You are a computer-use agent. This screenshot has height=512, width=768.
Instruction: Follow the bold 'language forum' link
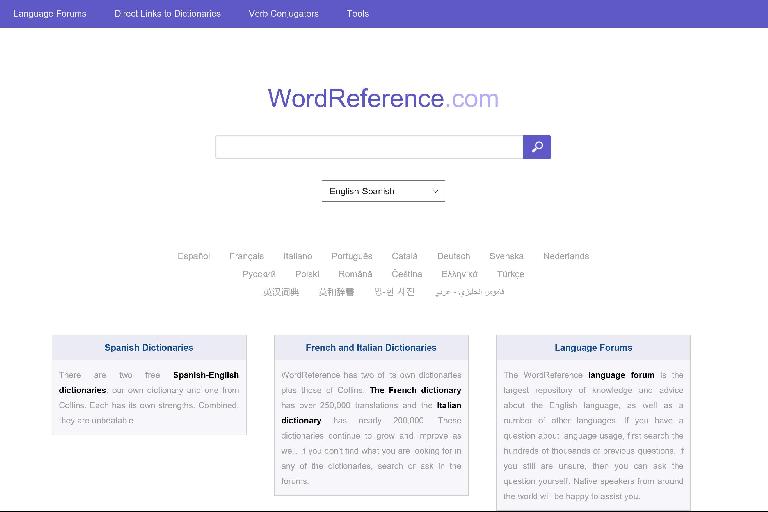pos(621,375)
